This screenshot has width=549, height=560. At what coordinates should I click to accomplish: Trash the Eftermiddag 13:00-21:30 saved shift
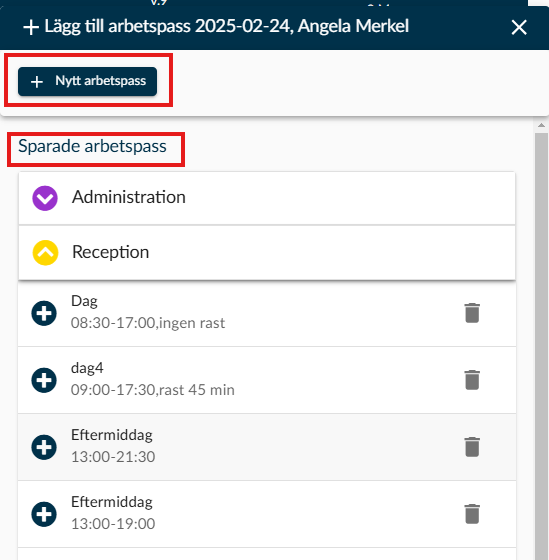pos(472,447)
